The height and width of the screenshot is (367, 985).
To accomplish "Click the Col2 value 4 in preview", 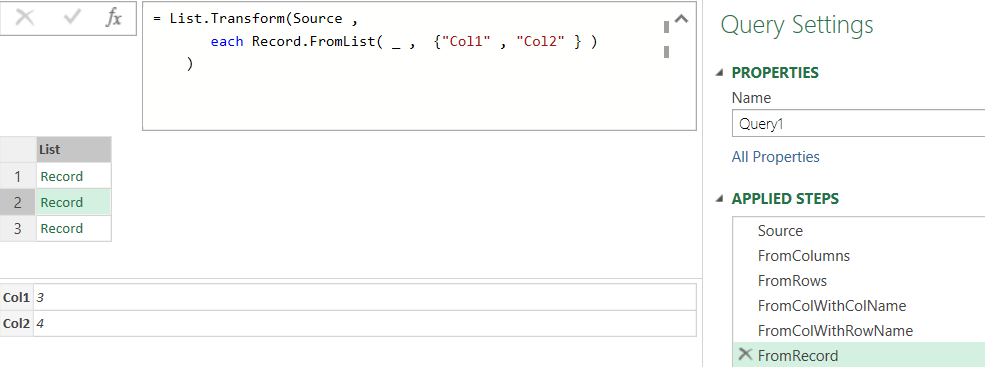I will click(x=40, y=324).
